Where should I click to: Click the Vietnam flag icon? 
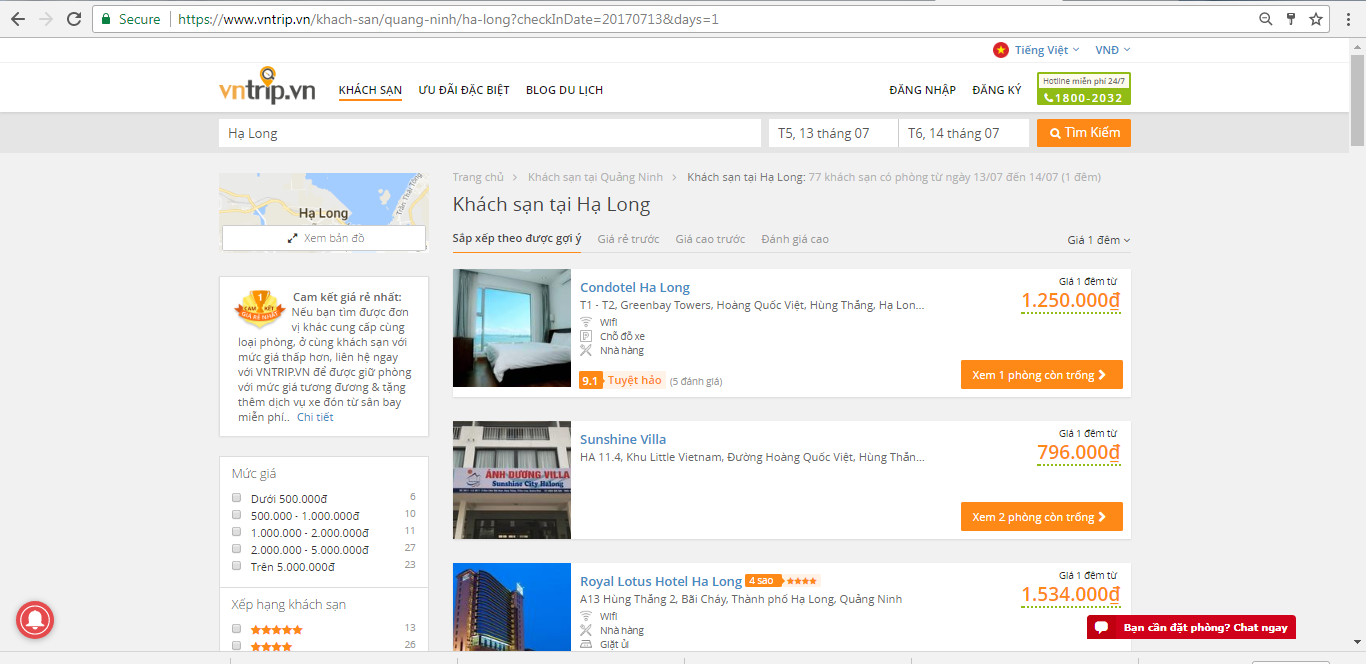tap(1000, 50)
